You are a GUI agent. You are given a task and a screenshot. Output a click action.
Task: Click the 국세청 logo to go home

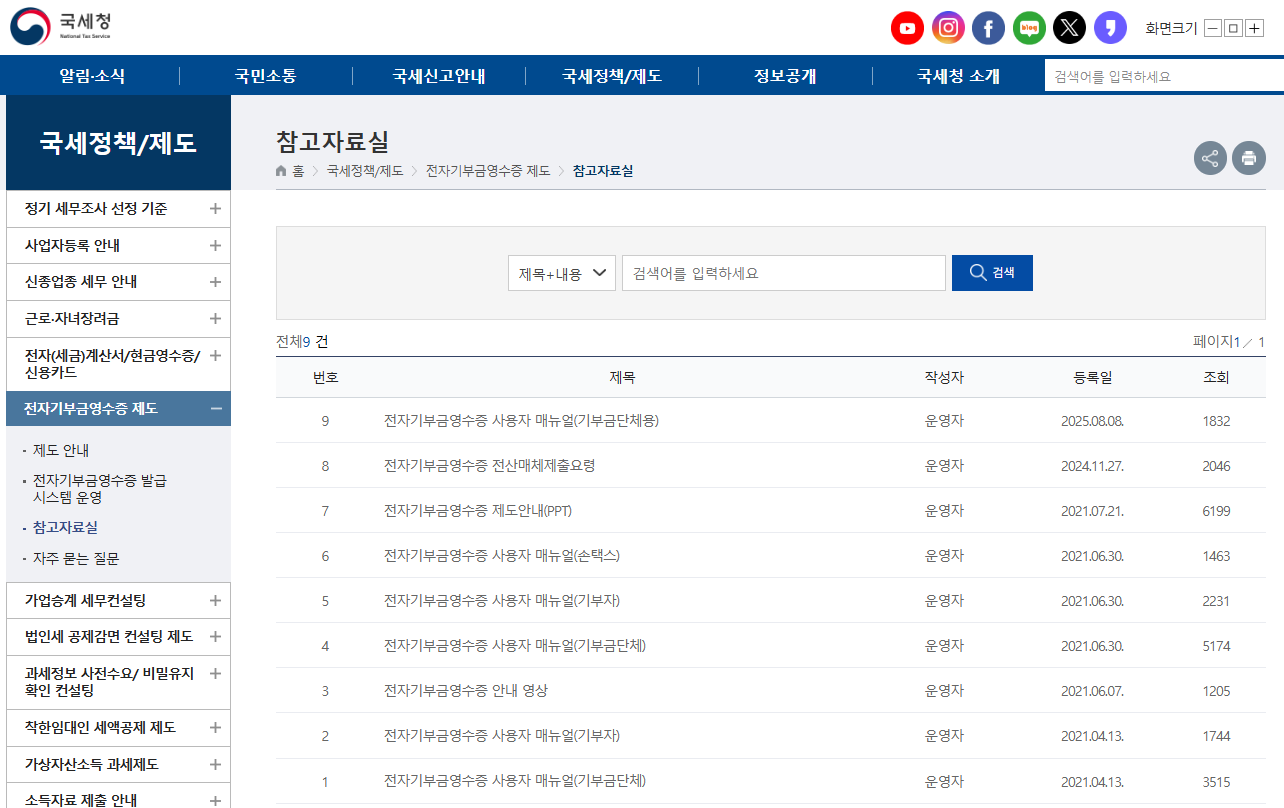click(x=61, y=27)
